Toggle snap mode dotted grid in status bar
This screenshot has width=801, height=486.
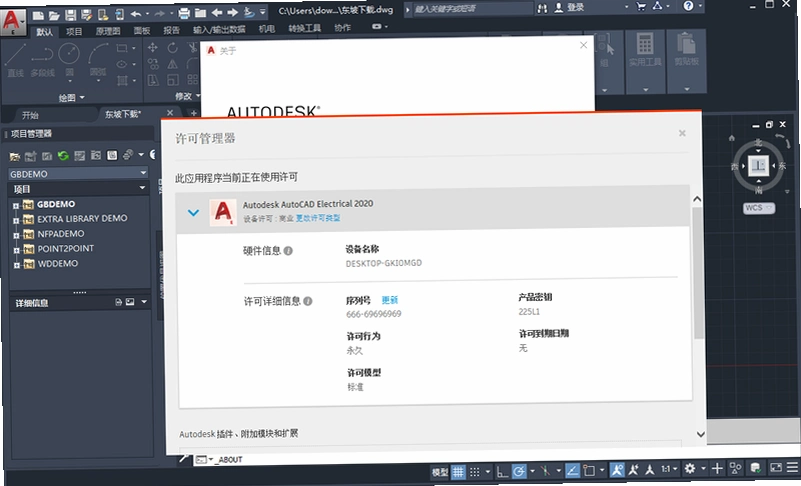(x=475, y=472)
